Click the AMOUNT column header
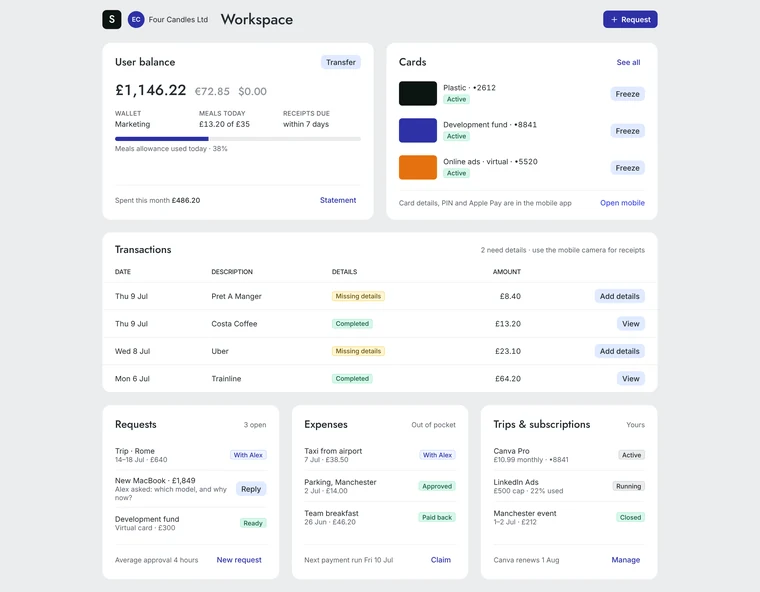This screenshot has width=760, height=592. [507, 272]
